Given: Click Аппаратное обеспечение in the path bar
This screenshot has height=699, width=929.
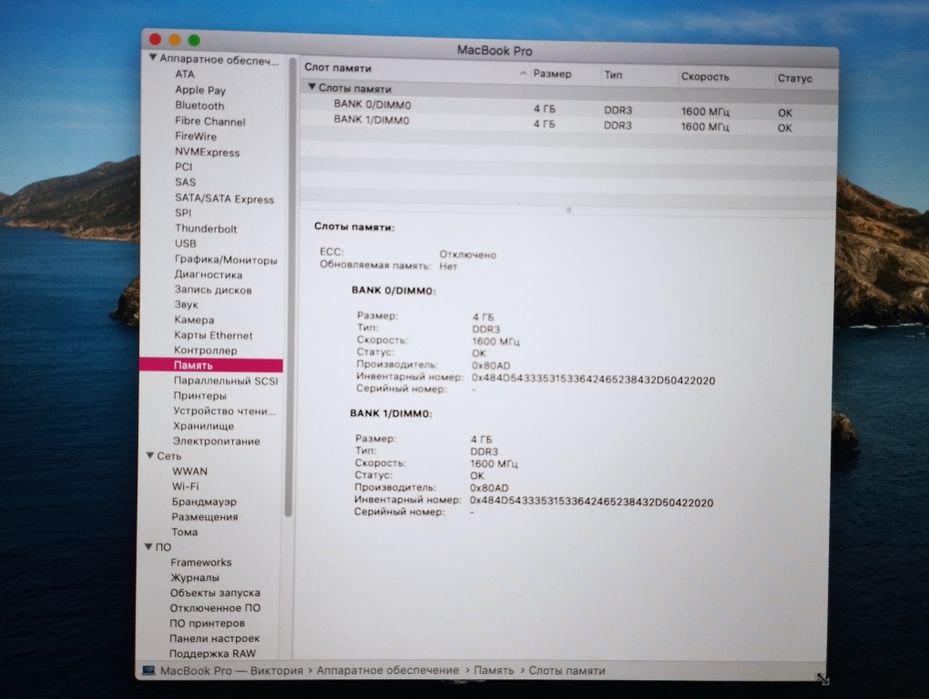Looking at the screenshot, I should 387,671.
